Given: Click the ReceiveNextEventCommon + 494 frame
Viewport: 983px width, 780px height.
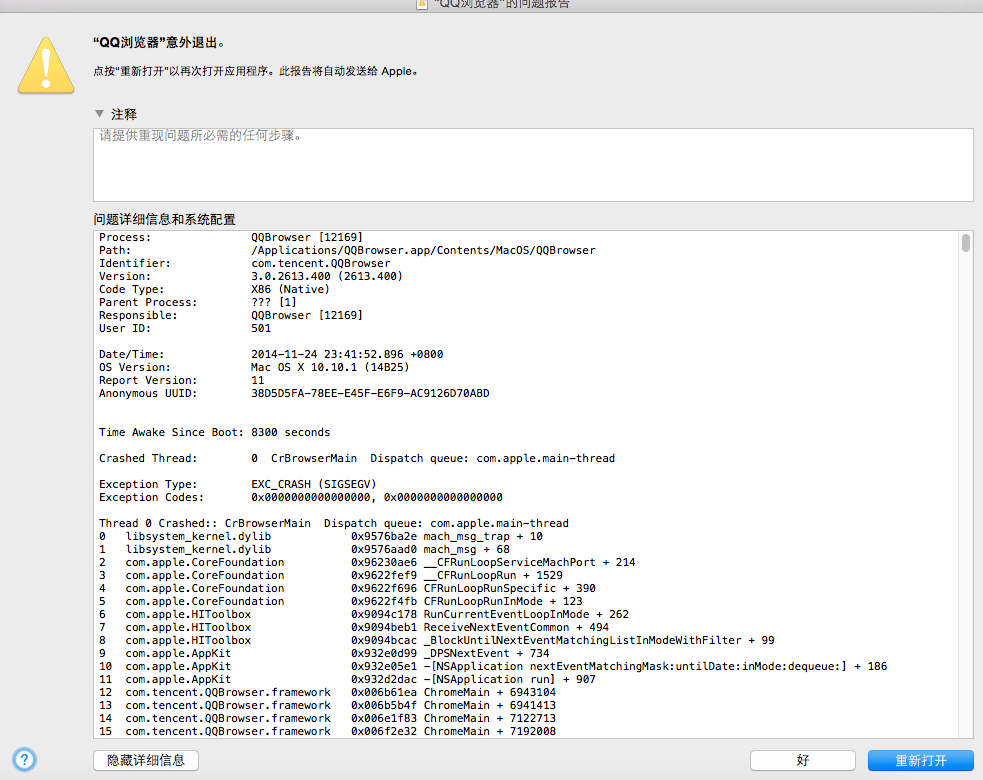Looking at the screenshot, I should click(354, 627).
